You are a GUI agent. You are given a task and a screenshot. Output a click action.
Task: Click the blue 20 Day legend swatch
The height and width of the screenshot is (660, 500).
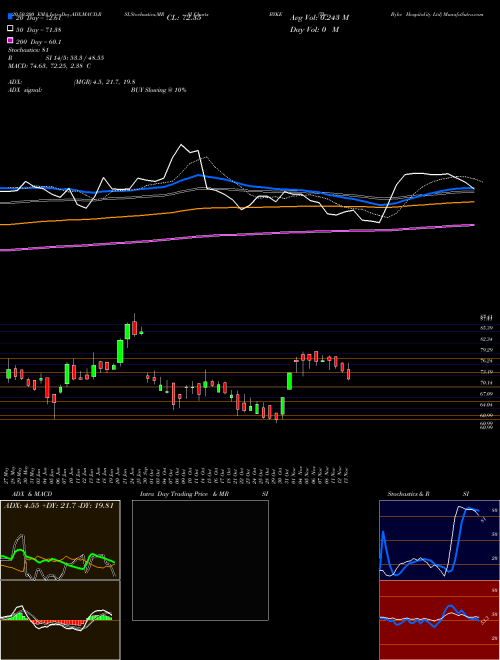10,16
